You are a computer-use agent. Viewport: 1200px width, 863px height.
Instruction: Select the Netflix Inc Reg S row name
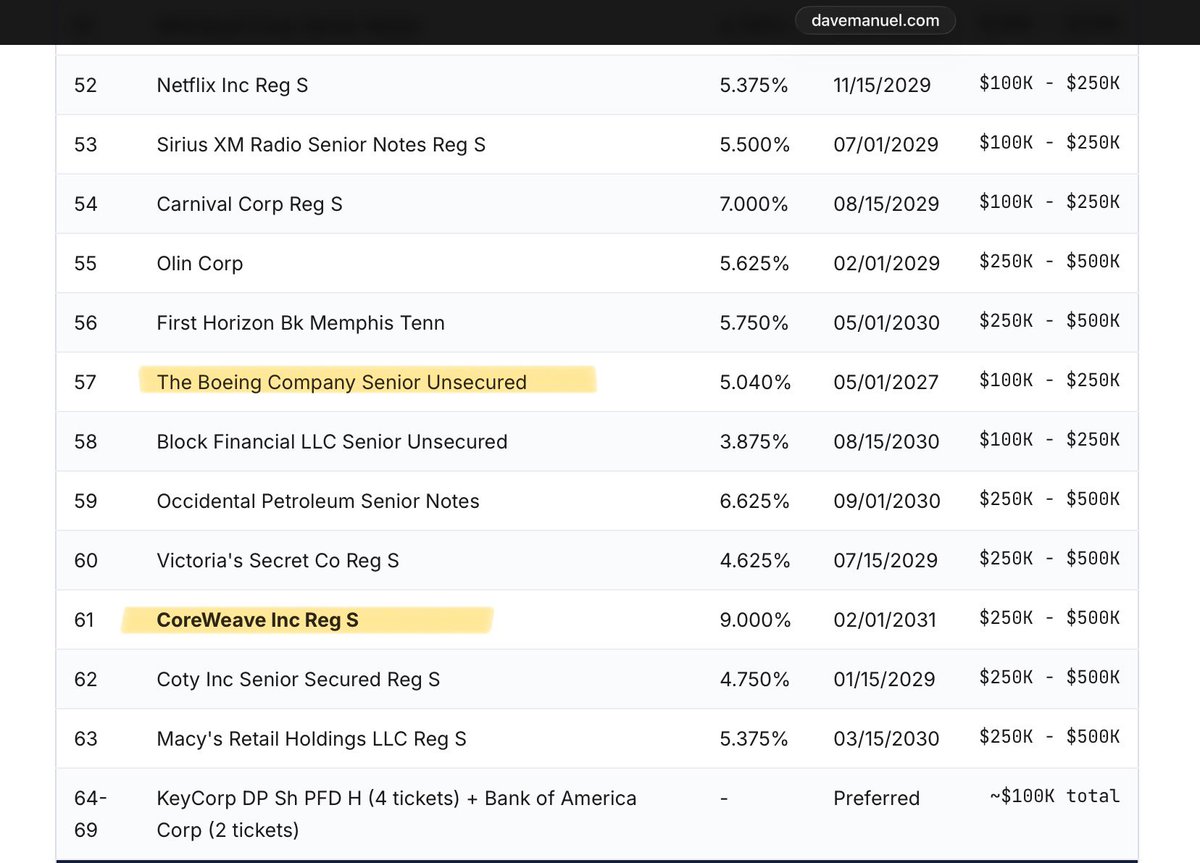232,85
